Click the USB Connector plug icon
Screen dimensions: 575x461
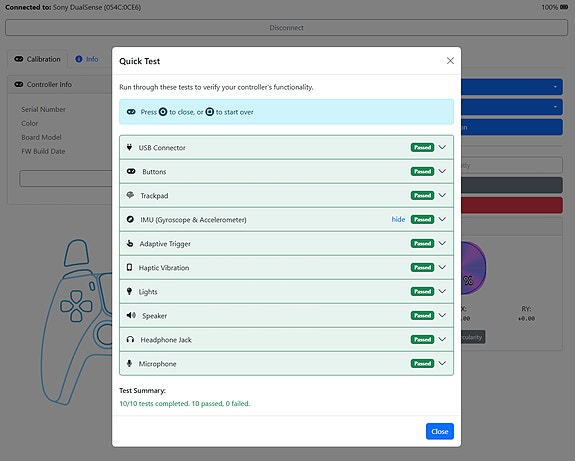point(129,147)
